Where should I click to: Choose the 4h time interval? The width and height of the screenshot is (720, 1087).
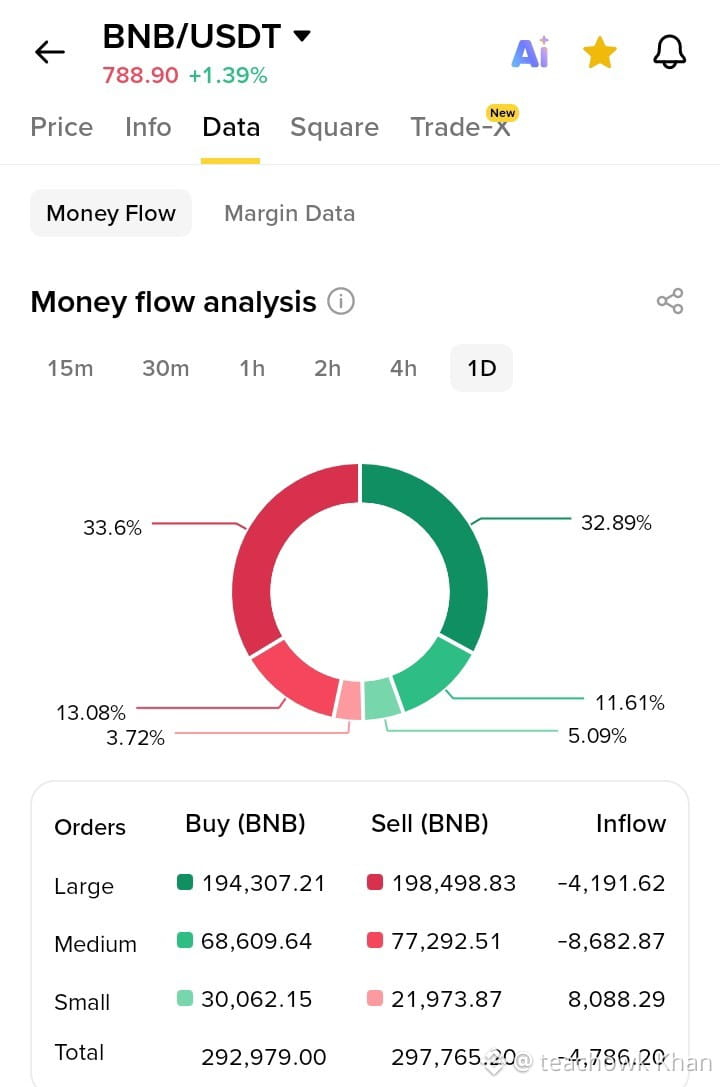point(403,368)
